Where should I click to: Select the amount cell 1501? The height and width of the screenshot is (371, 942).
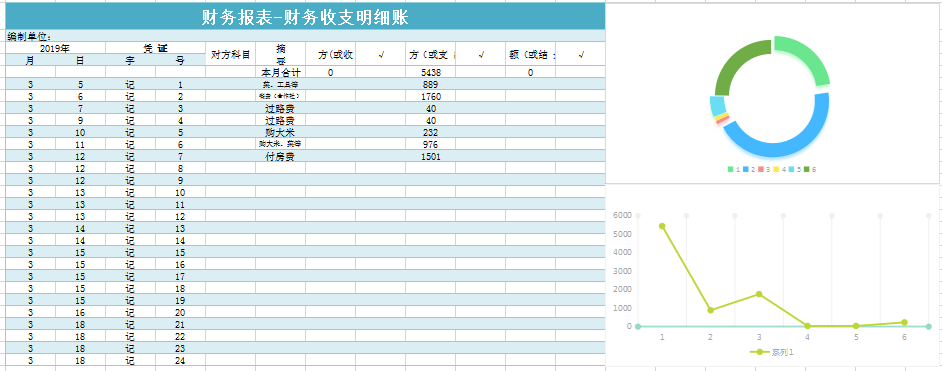click(430, 156)
